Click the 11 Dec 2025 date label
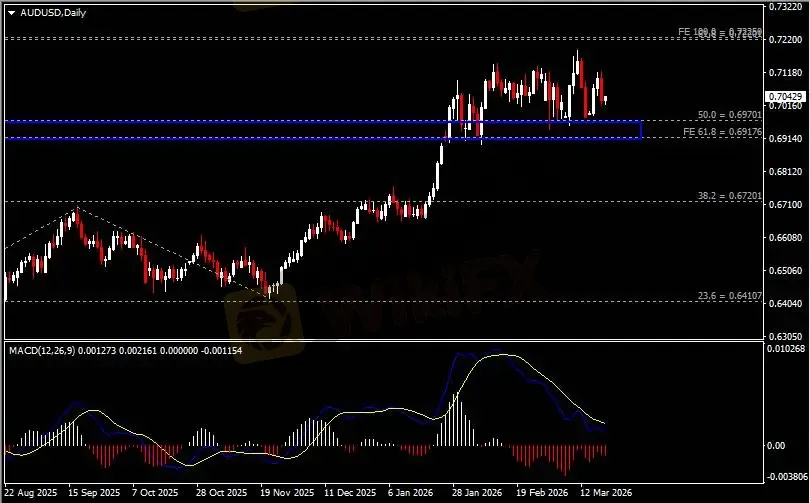 click(x=350, y=493)
